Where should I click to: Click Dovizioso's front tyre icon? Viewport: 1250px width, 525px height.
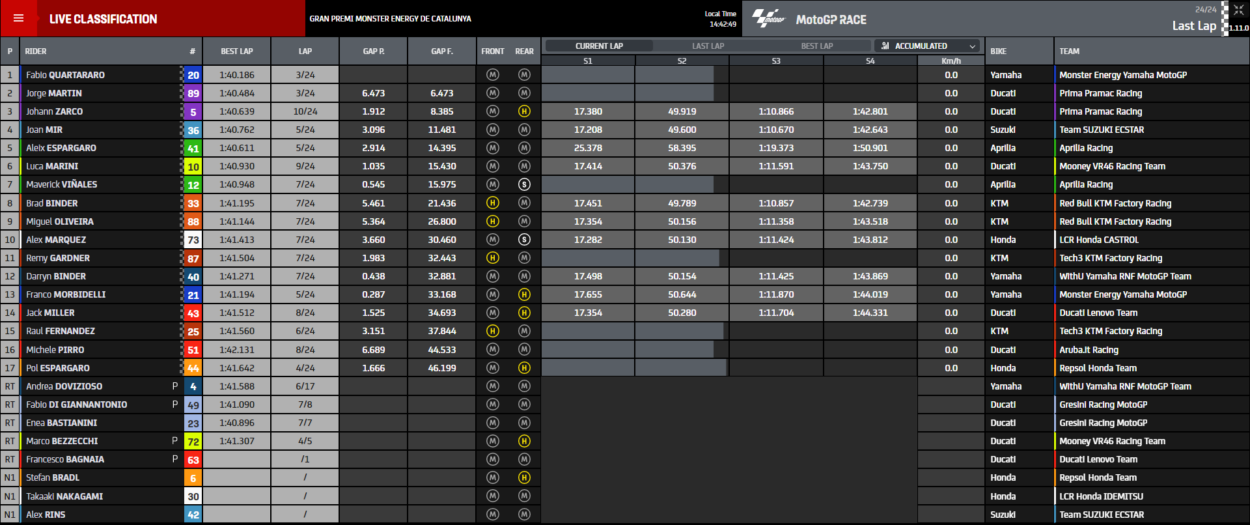tap(492, 386)
